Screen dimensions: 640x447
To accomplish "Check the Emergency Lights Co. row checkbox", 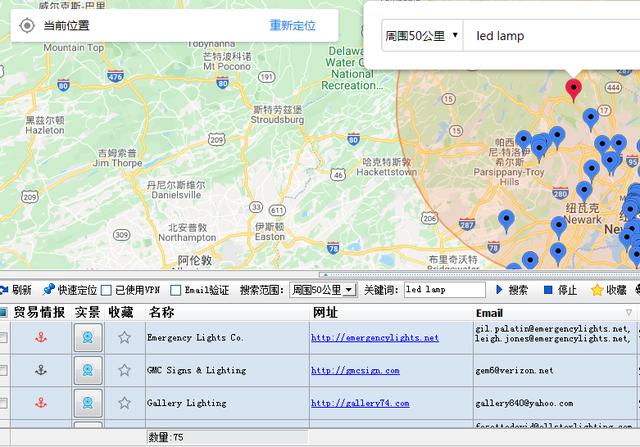I will [3, 338].
